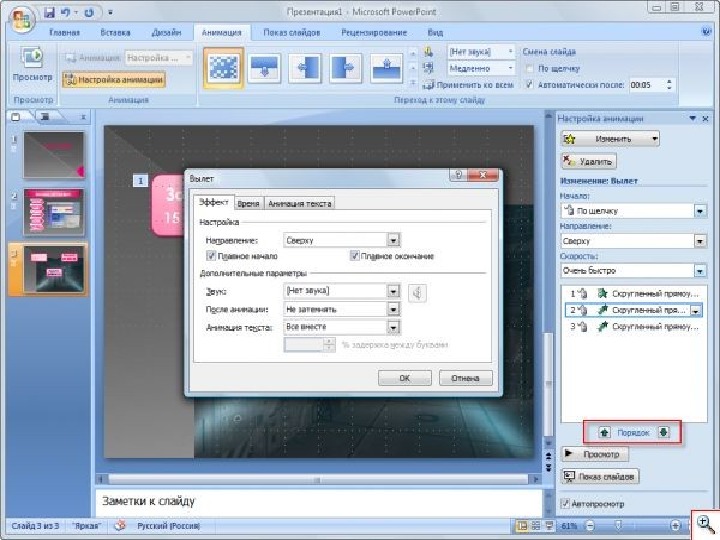This screenshot has height=540, width=720.
Task: Select the first checkerboard transition thumbnail
Action: click(224, 68)
